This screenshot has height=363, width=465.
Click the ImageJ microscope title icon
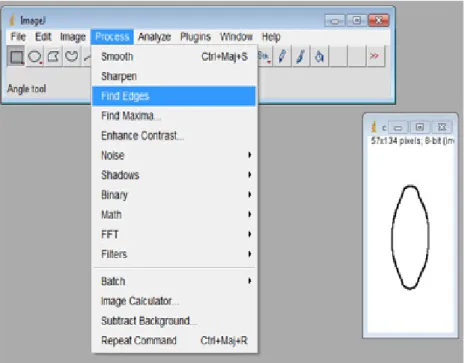[12, 20]
